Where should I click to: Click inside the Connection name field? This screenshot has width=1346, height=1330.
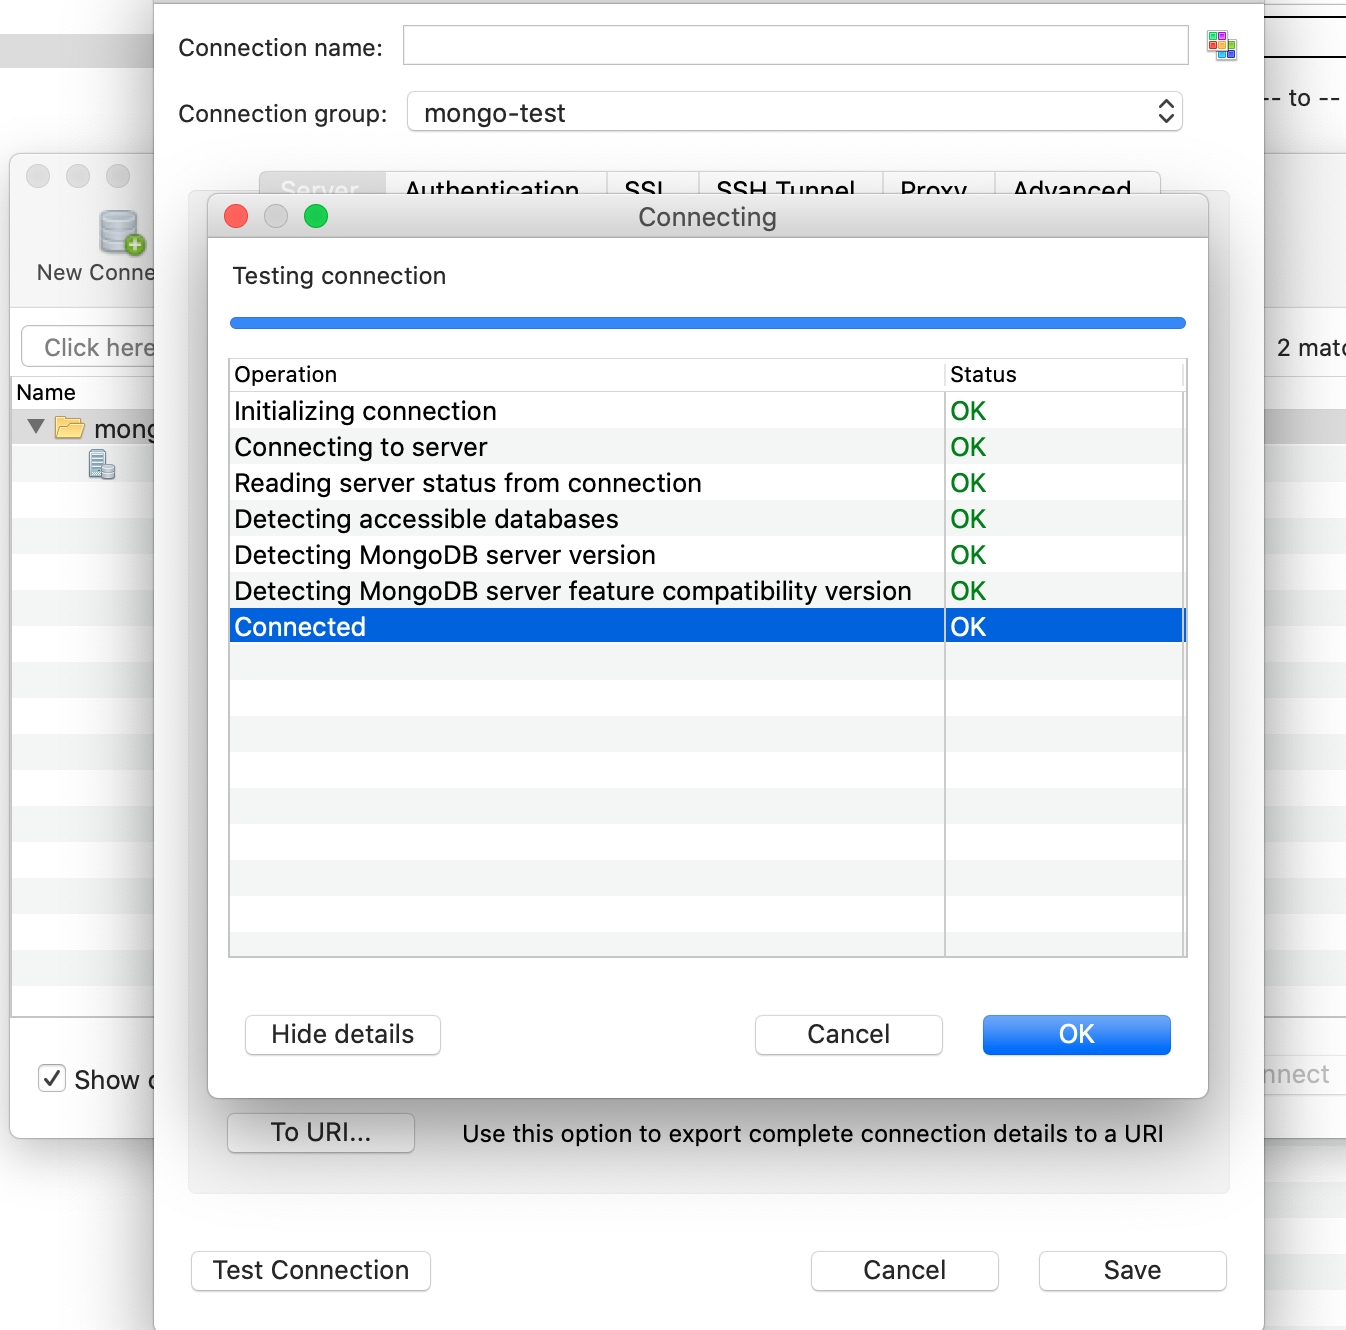795,45
